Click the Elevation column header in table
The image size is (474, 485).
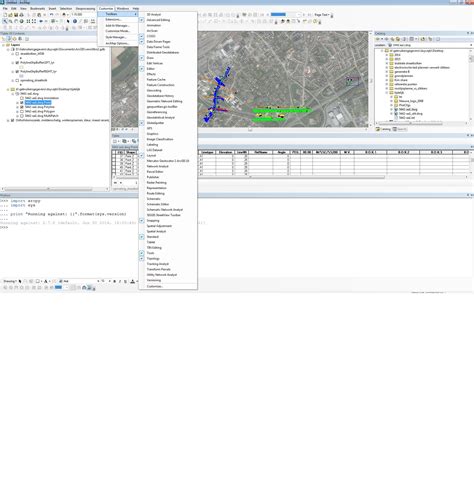coord(225,152)
